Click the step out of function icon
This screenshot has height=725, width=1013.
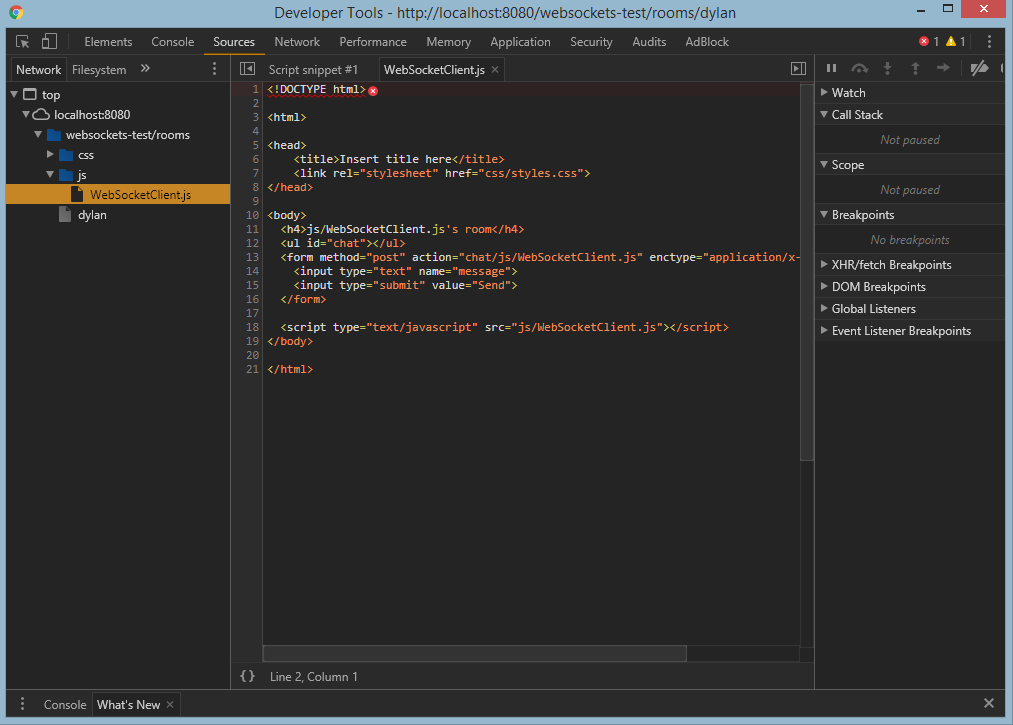(x=915, y=68)
